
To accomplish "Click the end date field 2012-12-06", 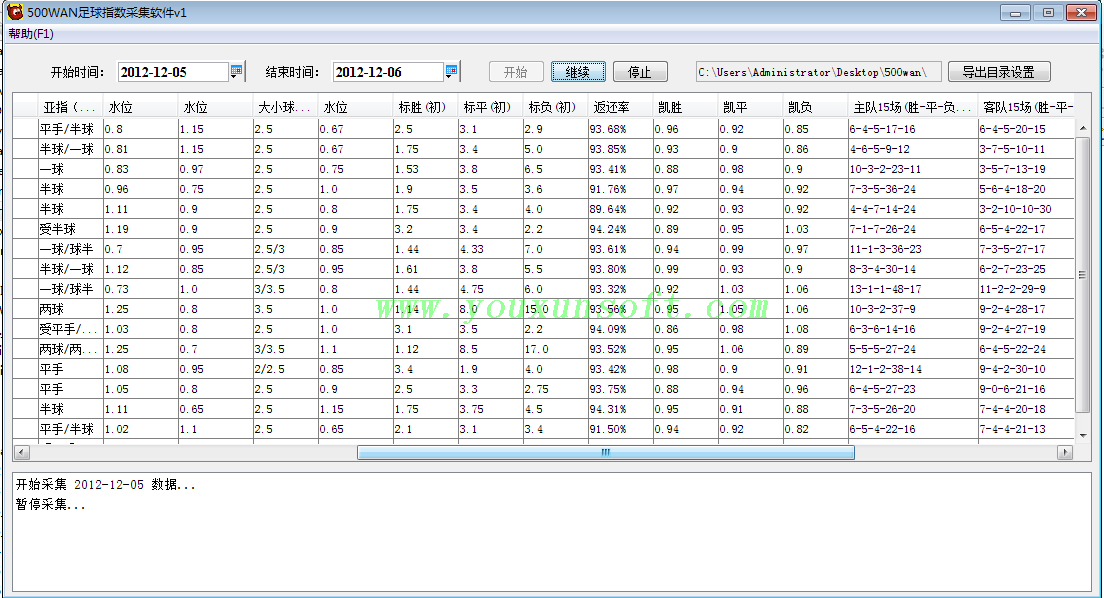I will tap(388, 72).
